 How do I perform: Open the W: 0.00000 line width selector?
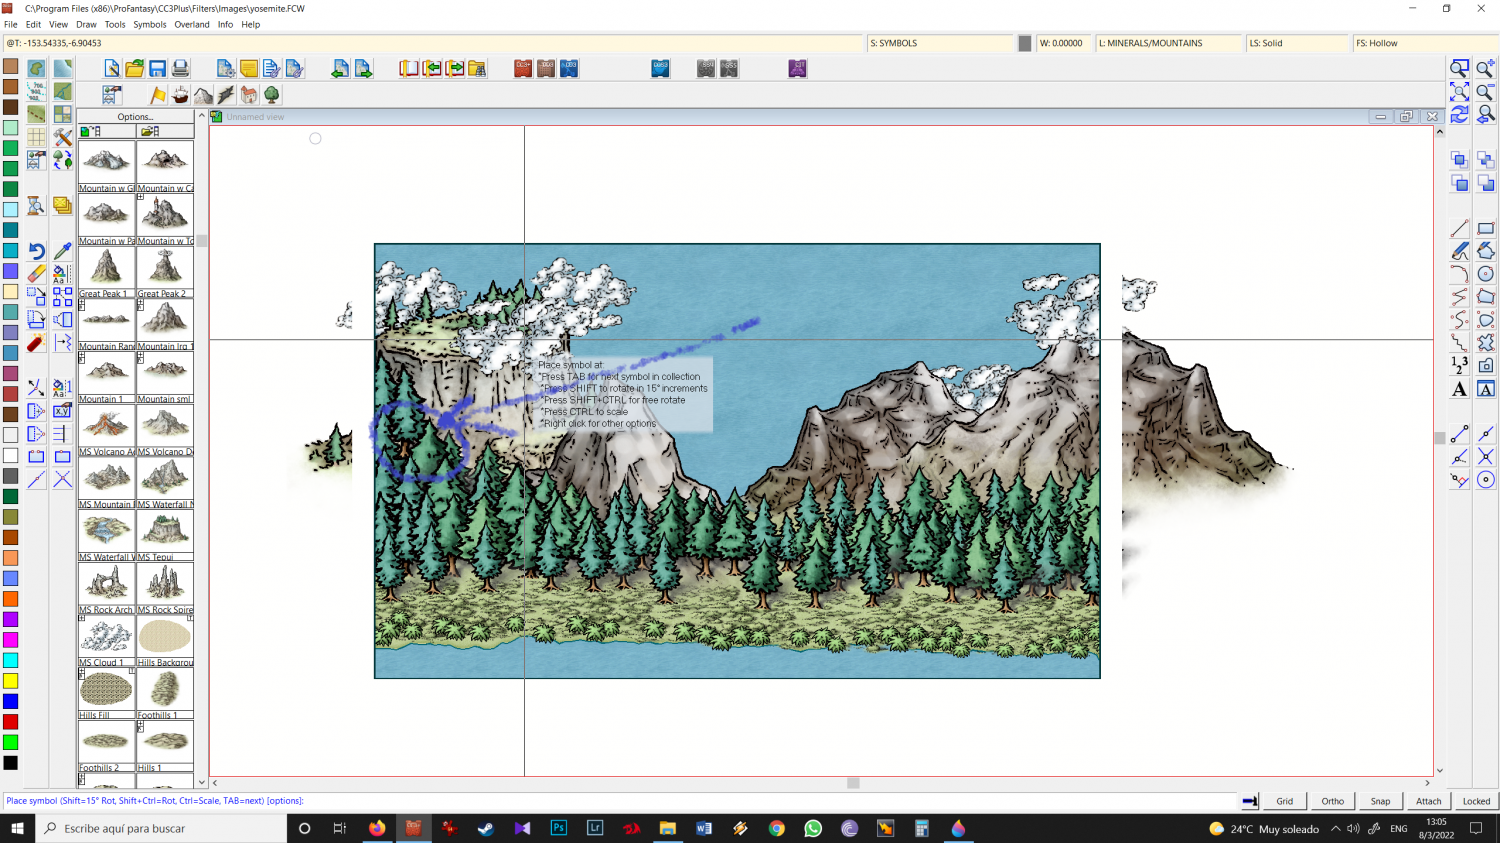point(1064,43)
